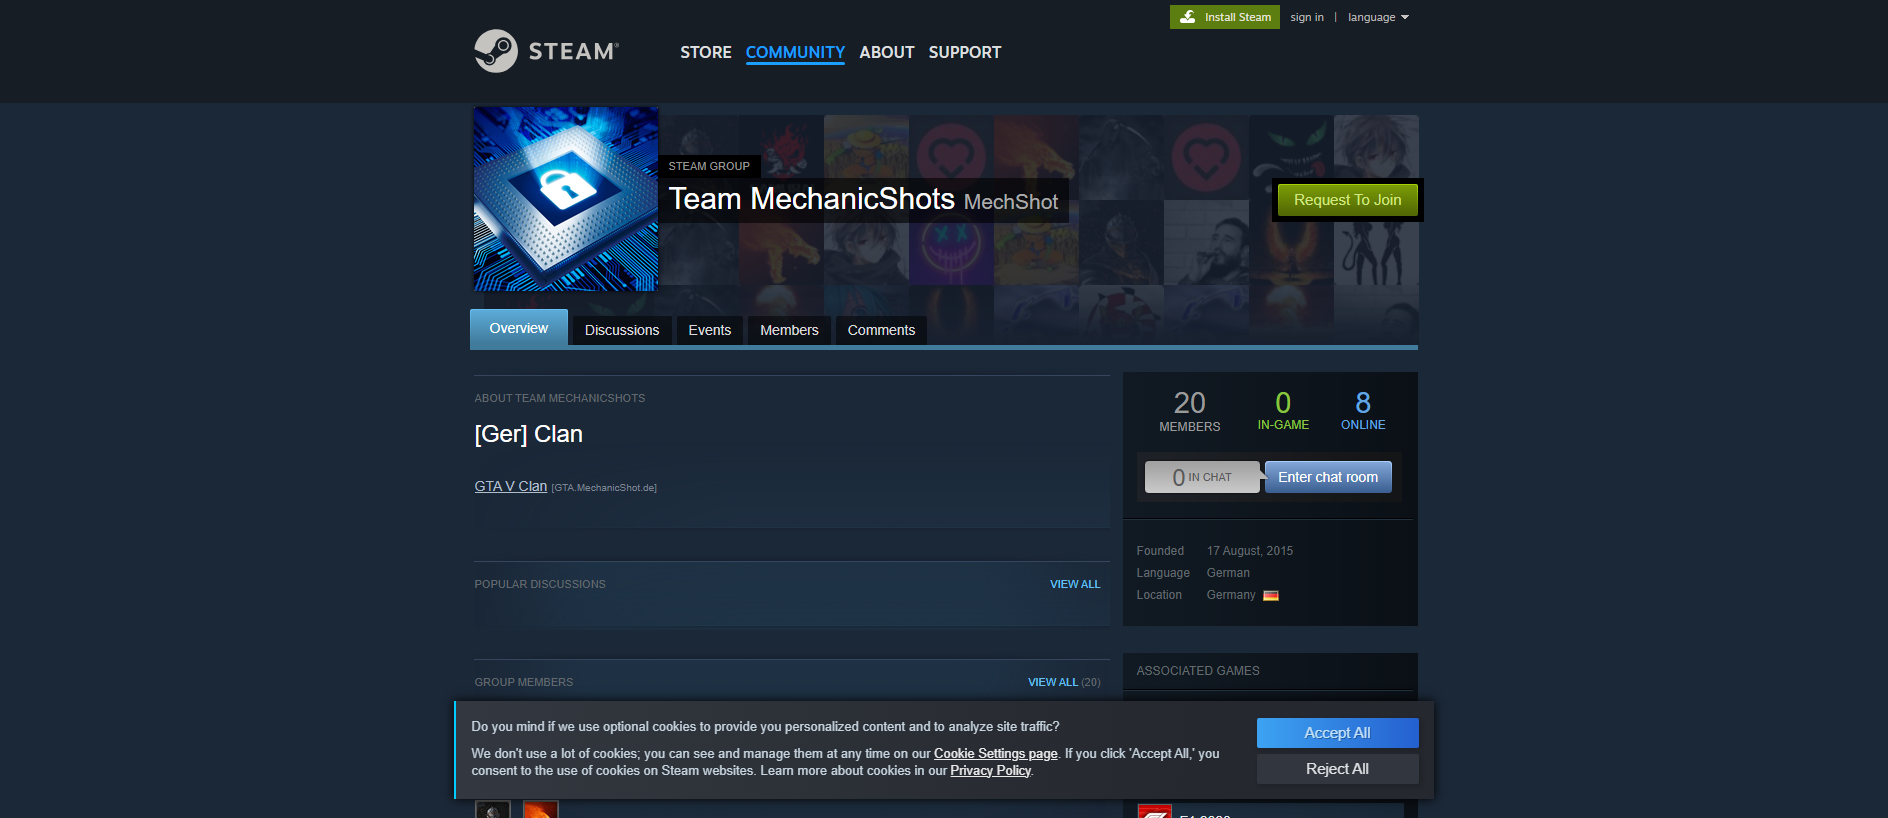Click Enter chat room button

(x=1328, y=477)
